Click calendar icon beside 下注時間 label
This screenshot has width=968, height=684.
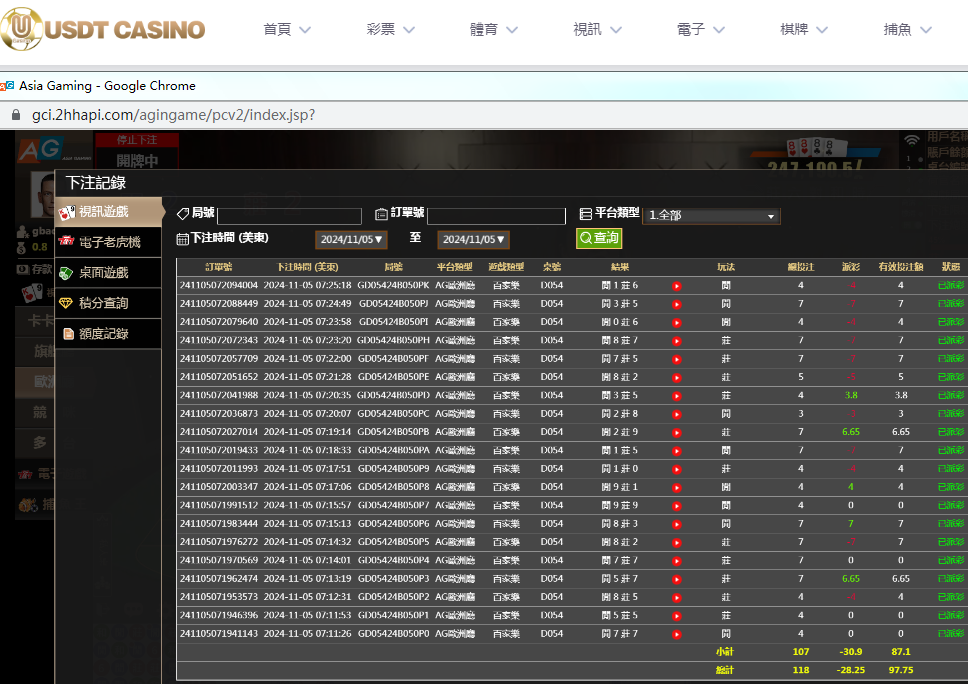[182, 239]
